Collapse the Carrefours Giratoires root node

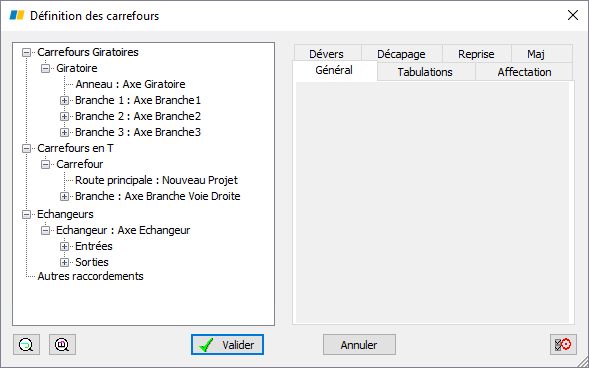coord(26,52)
